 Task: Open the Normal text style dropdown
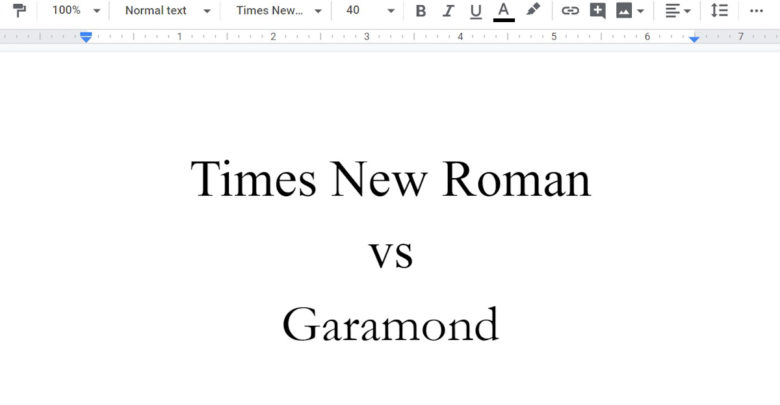pos(168,10)
